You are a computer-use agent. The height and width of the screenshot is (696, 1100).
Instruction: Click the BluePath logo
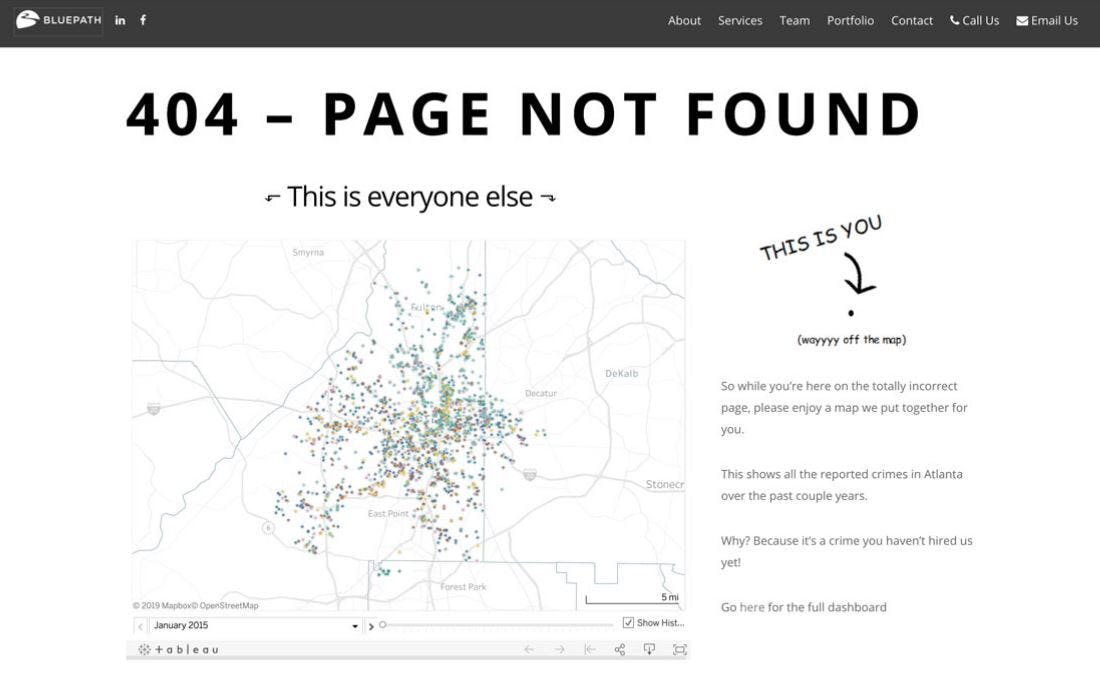click(x=58, y=20)
